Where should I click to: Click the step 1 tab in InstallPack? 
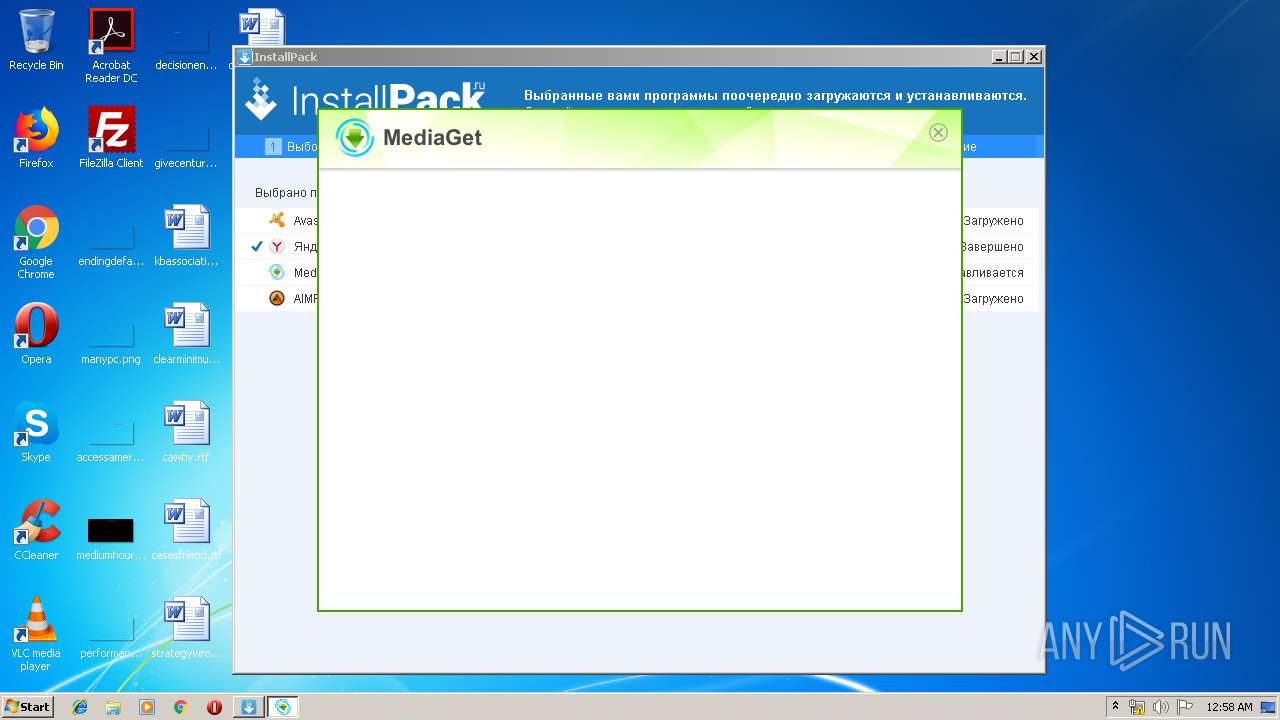(x=291, y=147)
